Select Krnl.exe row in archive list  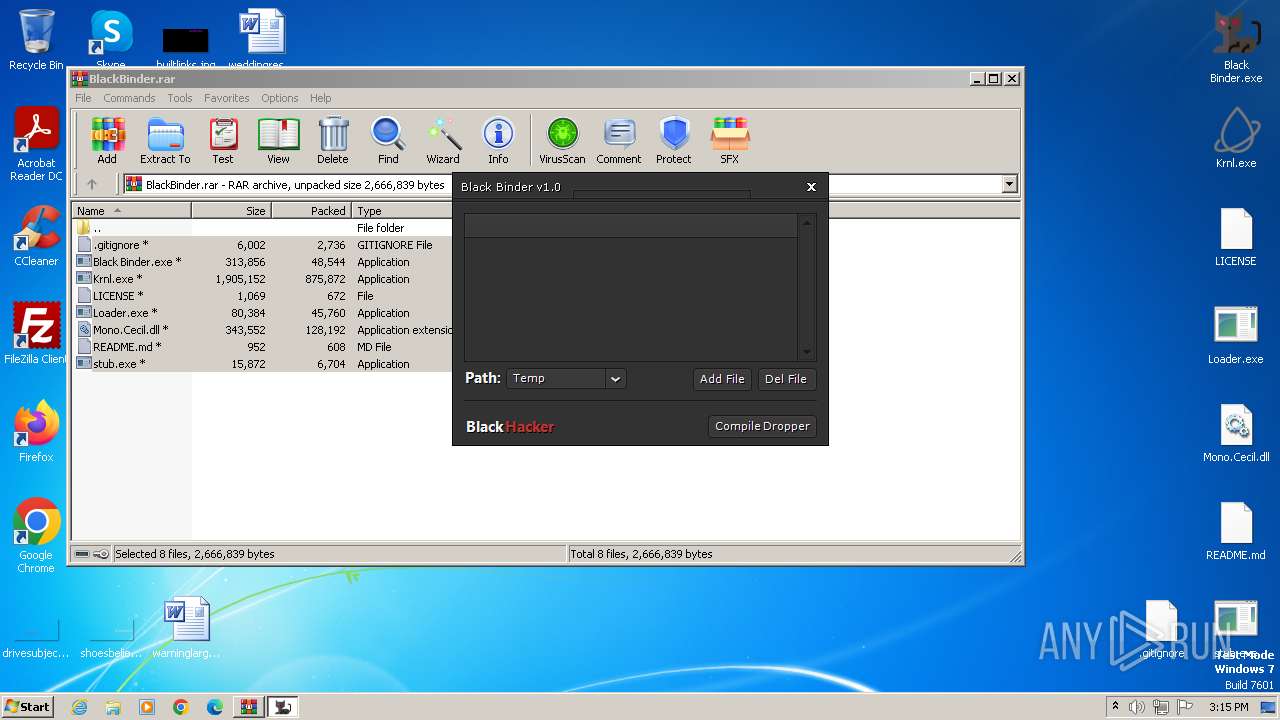262,279
